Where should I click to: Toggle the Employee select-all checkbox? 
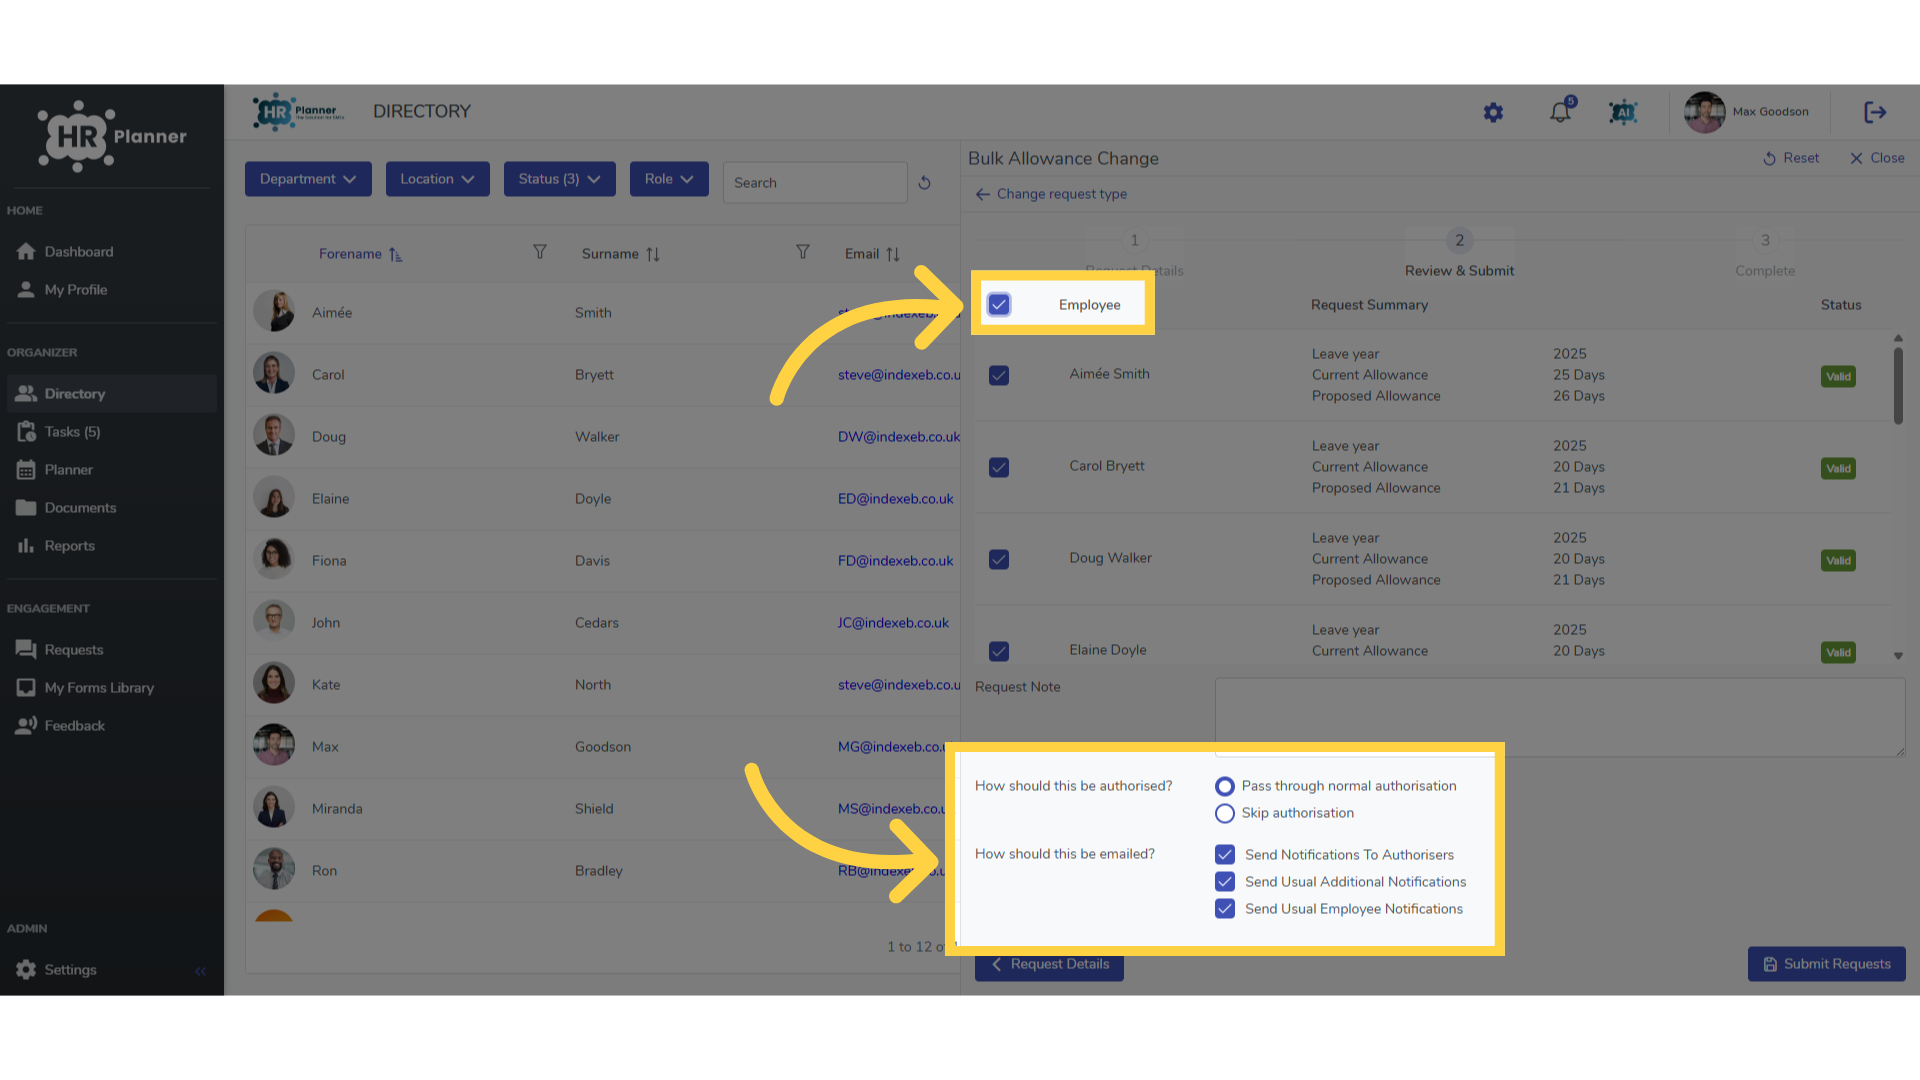point(999,305)
